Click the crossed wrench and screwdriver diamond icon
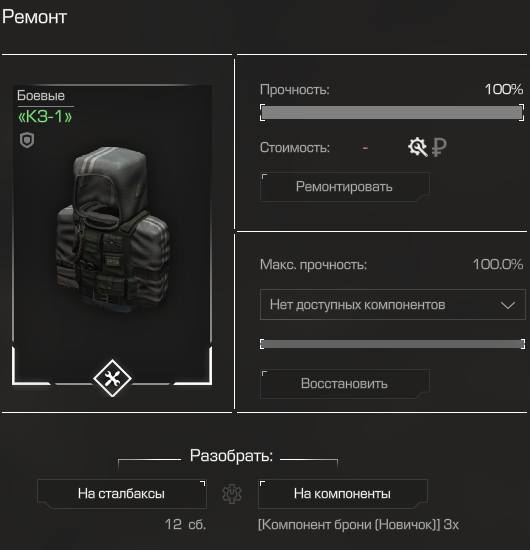The width and height of the screenshot is (530, 550). pos(112,378)
